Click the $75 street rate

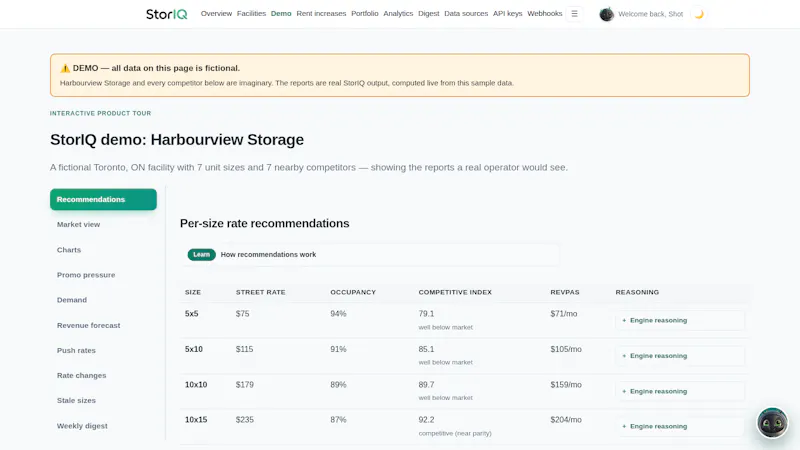(242, 314)
